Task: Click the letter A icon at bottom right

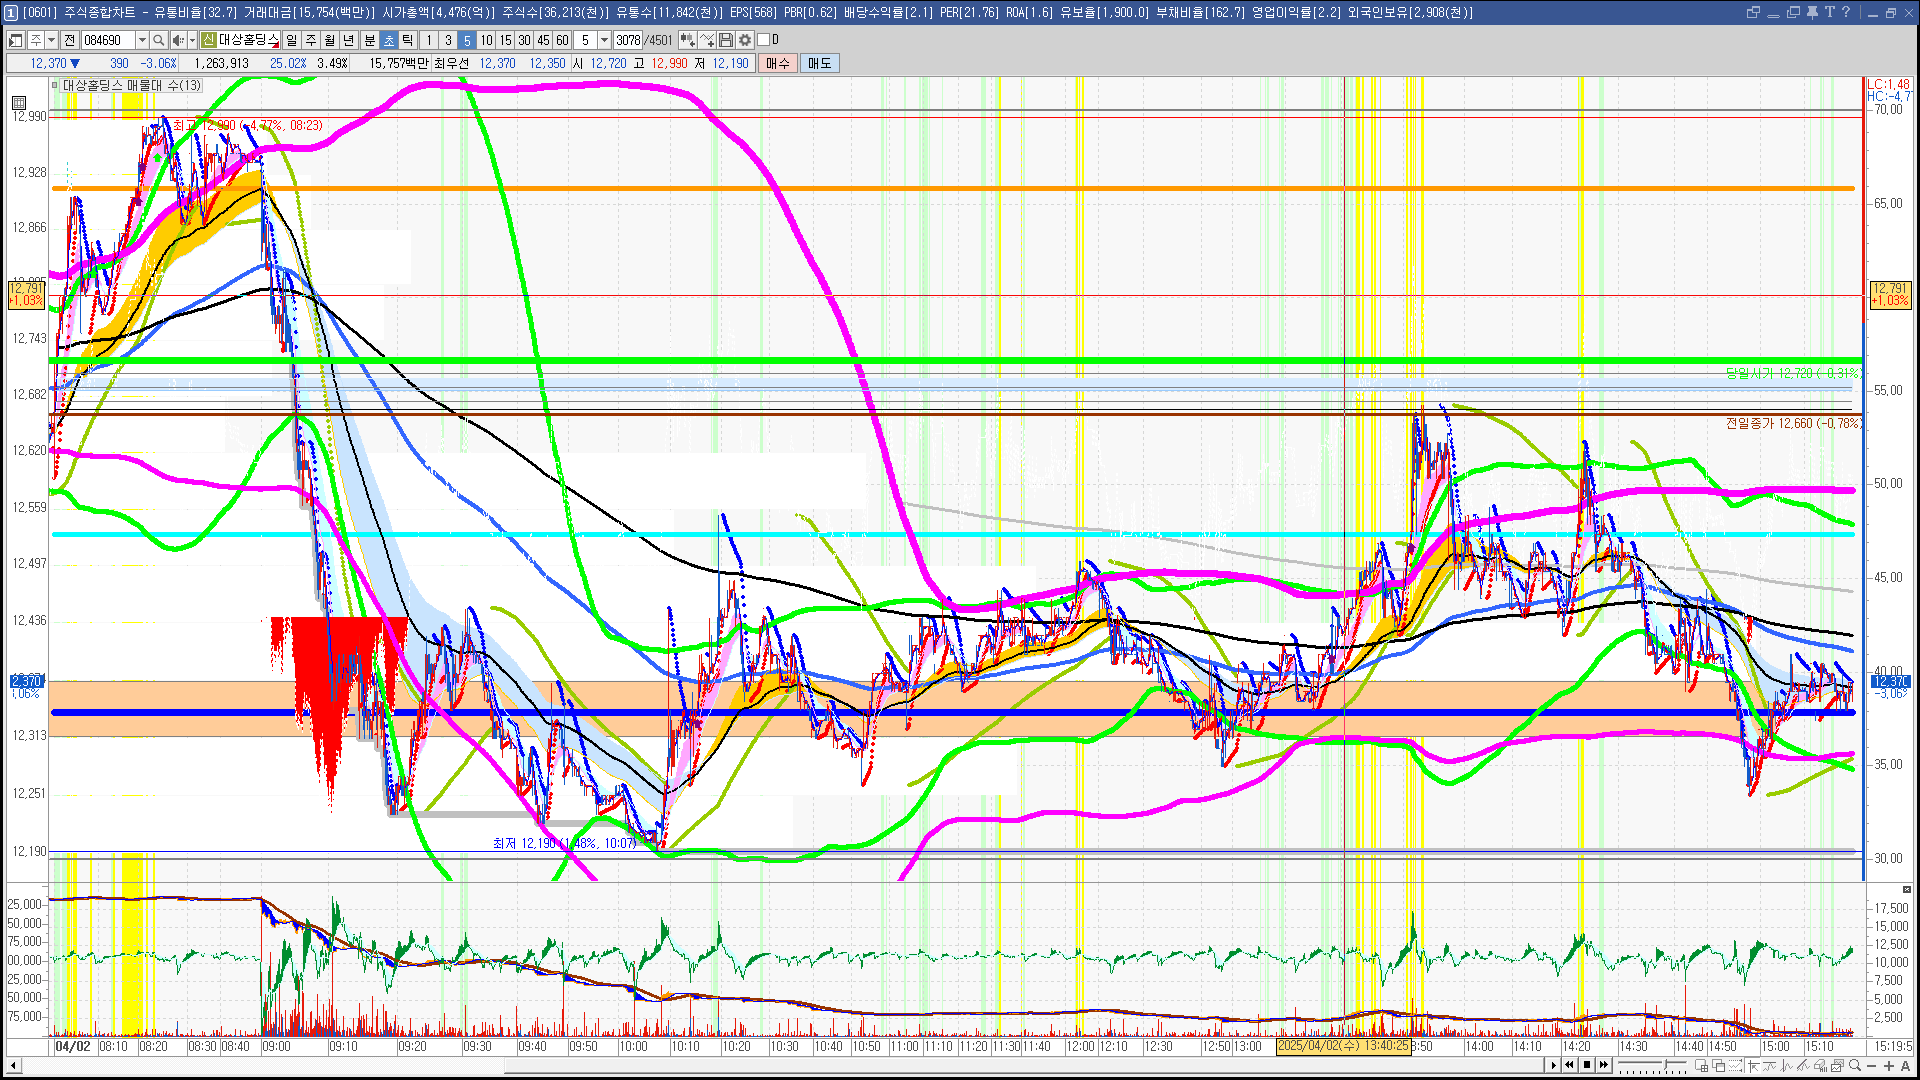Action: 1905,1066
